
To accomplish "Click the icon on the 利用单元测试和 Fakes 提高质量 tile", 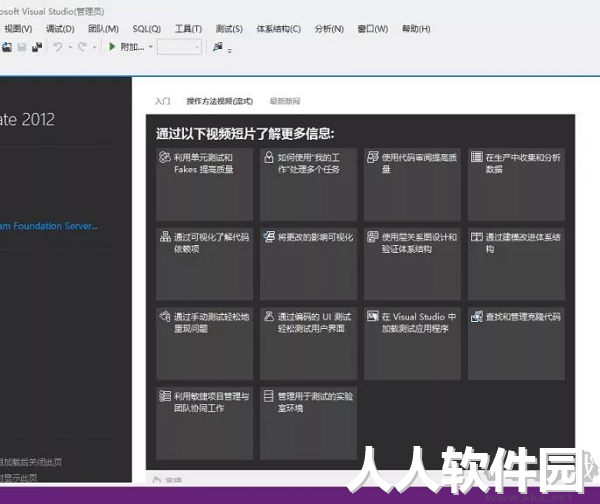I will 165,157.
